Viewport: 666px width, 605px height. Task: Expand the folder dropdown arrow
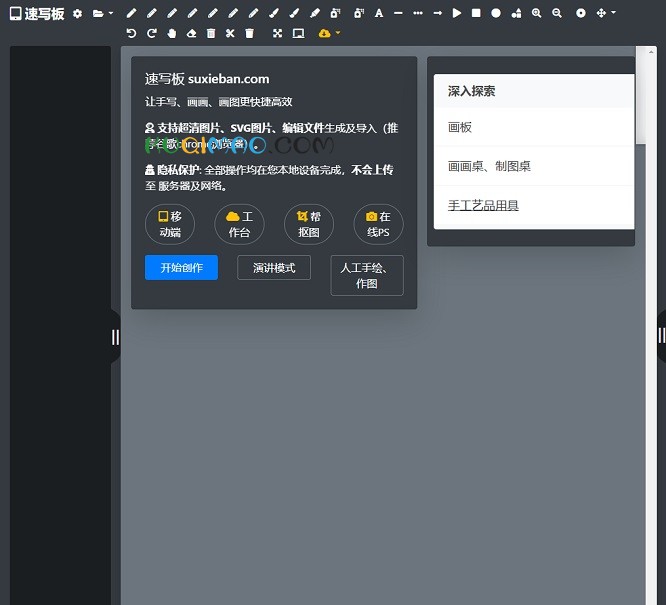click(111, 13)
